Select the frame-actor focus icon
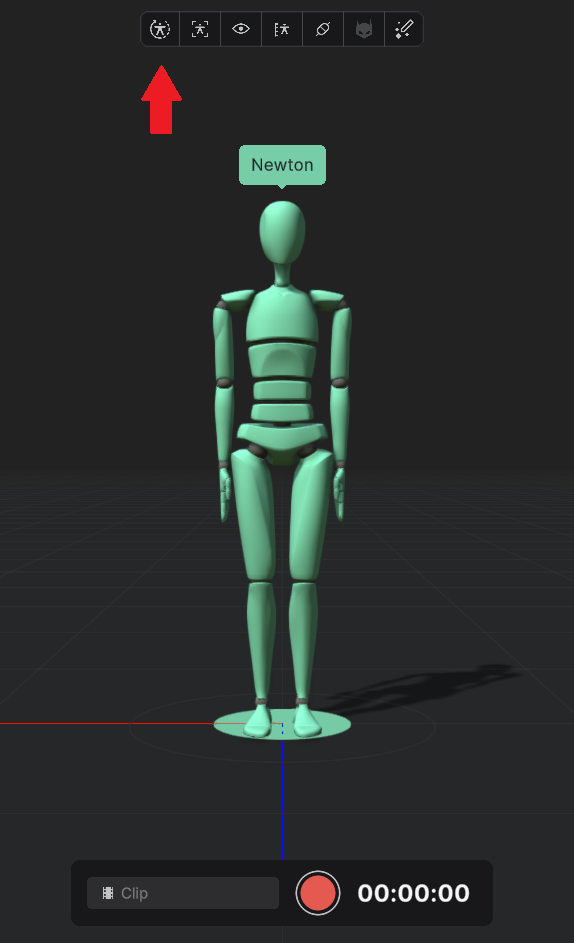 tap(200, 29)
